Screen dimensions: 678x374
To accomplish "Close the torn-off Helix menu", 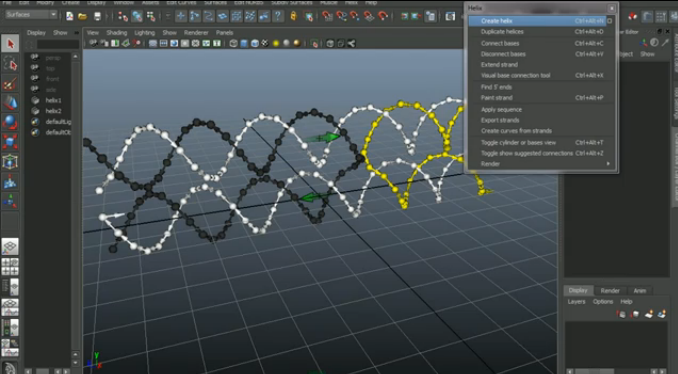I will tap(612, 8).
